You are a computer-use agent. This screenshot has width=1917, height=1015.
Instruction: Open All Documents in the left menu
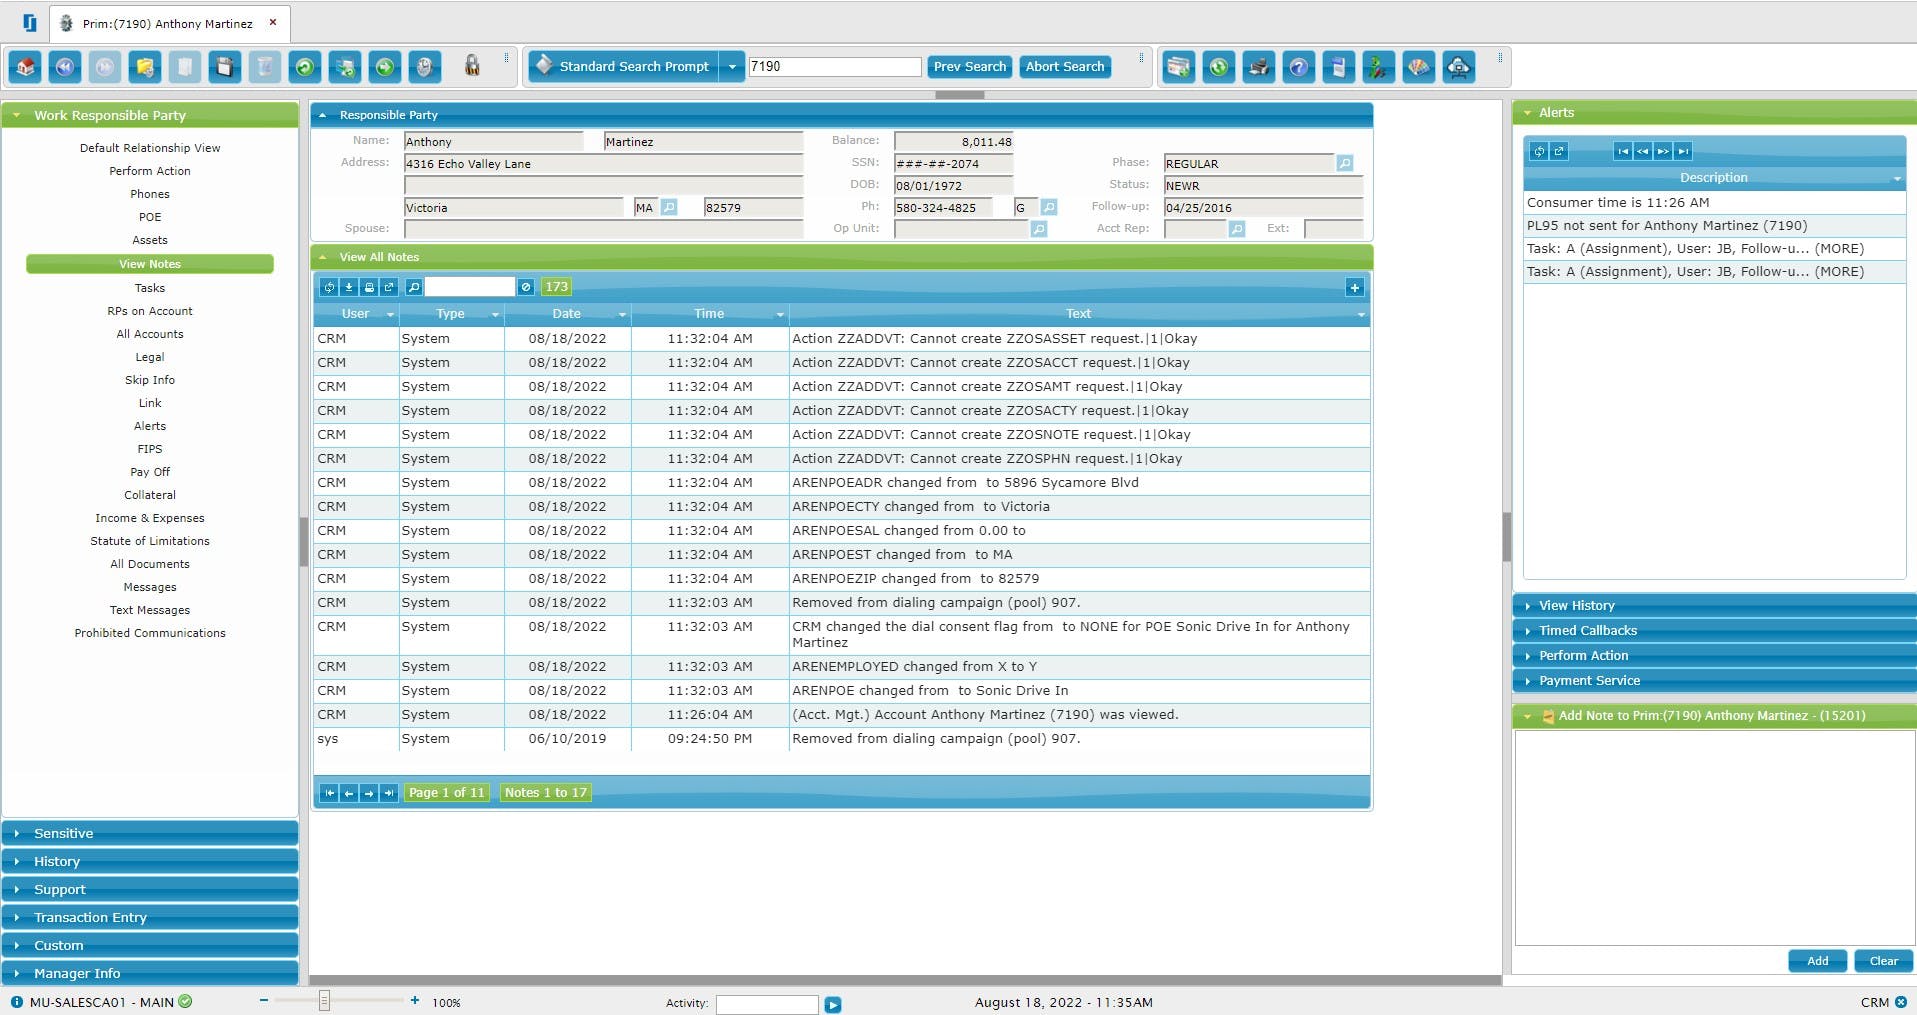150,564
